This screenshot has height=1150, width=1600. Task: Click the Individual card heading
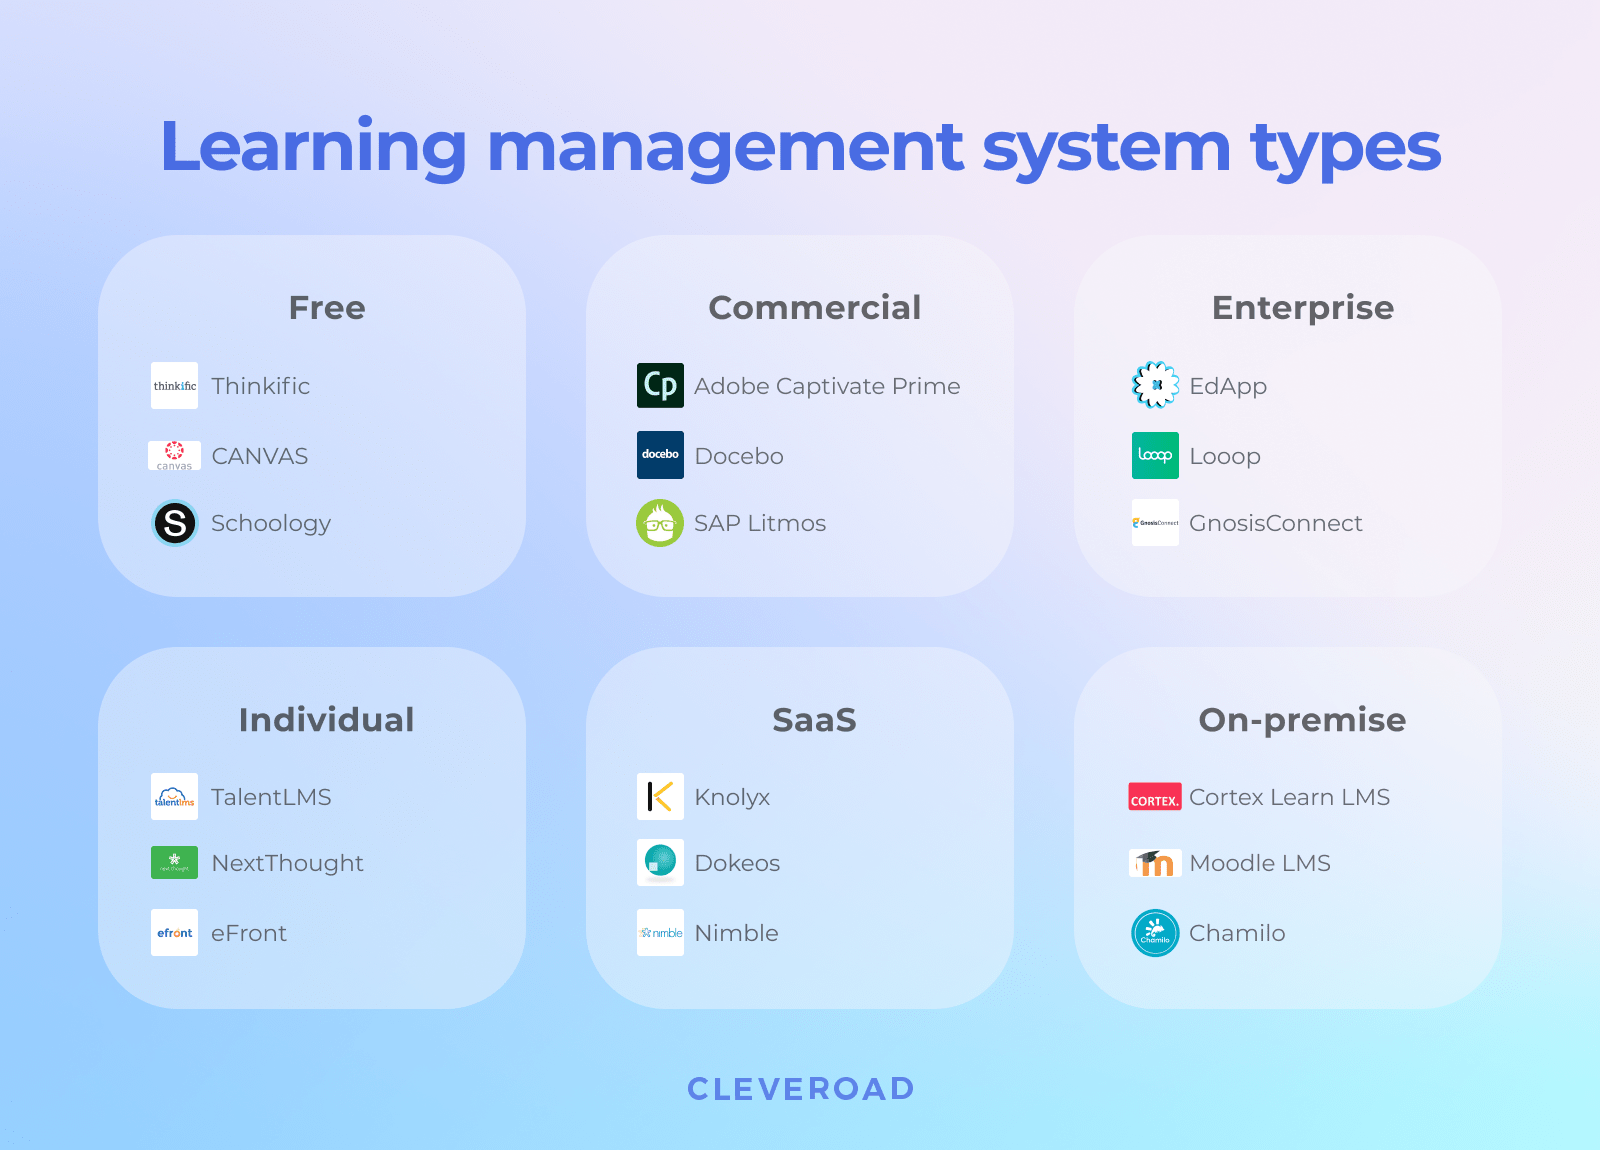(326, 720)
